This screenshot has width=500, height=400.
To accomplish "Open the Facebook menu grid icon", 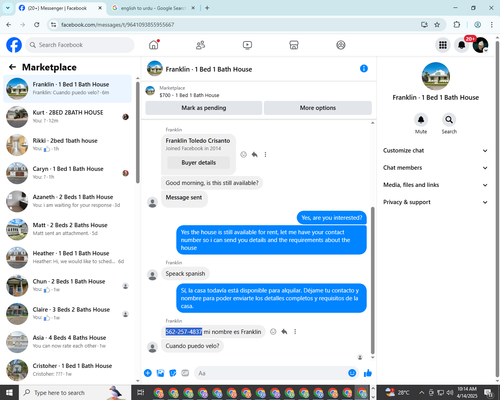I will 443,45.
